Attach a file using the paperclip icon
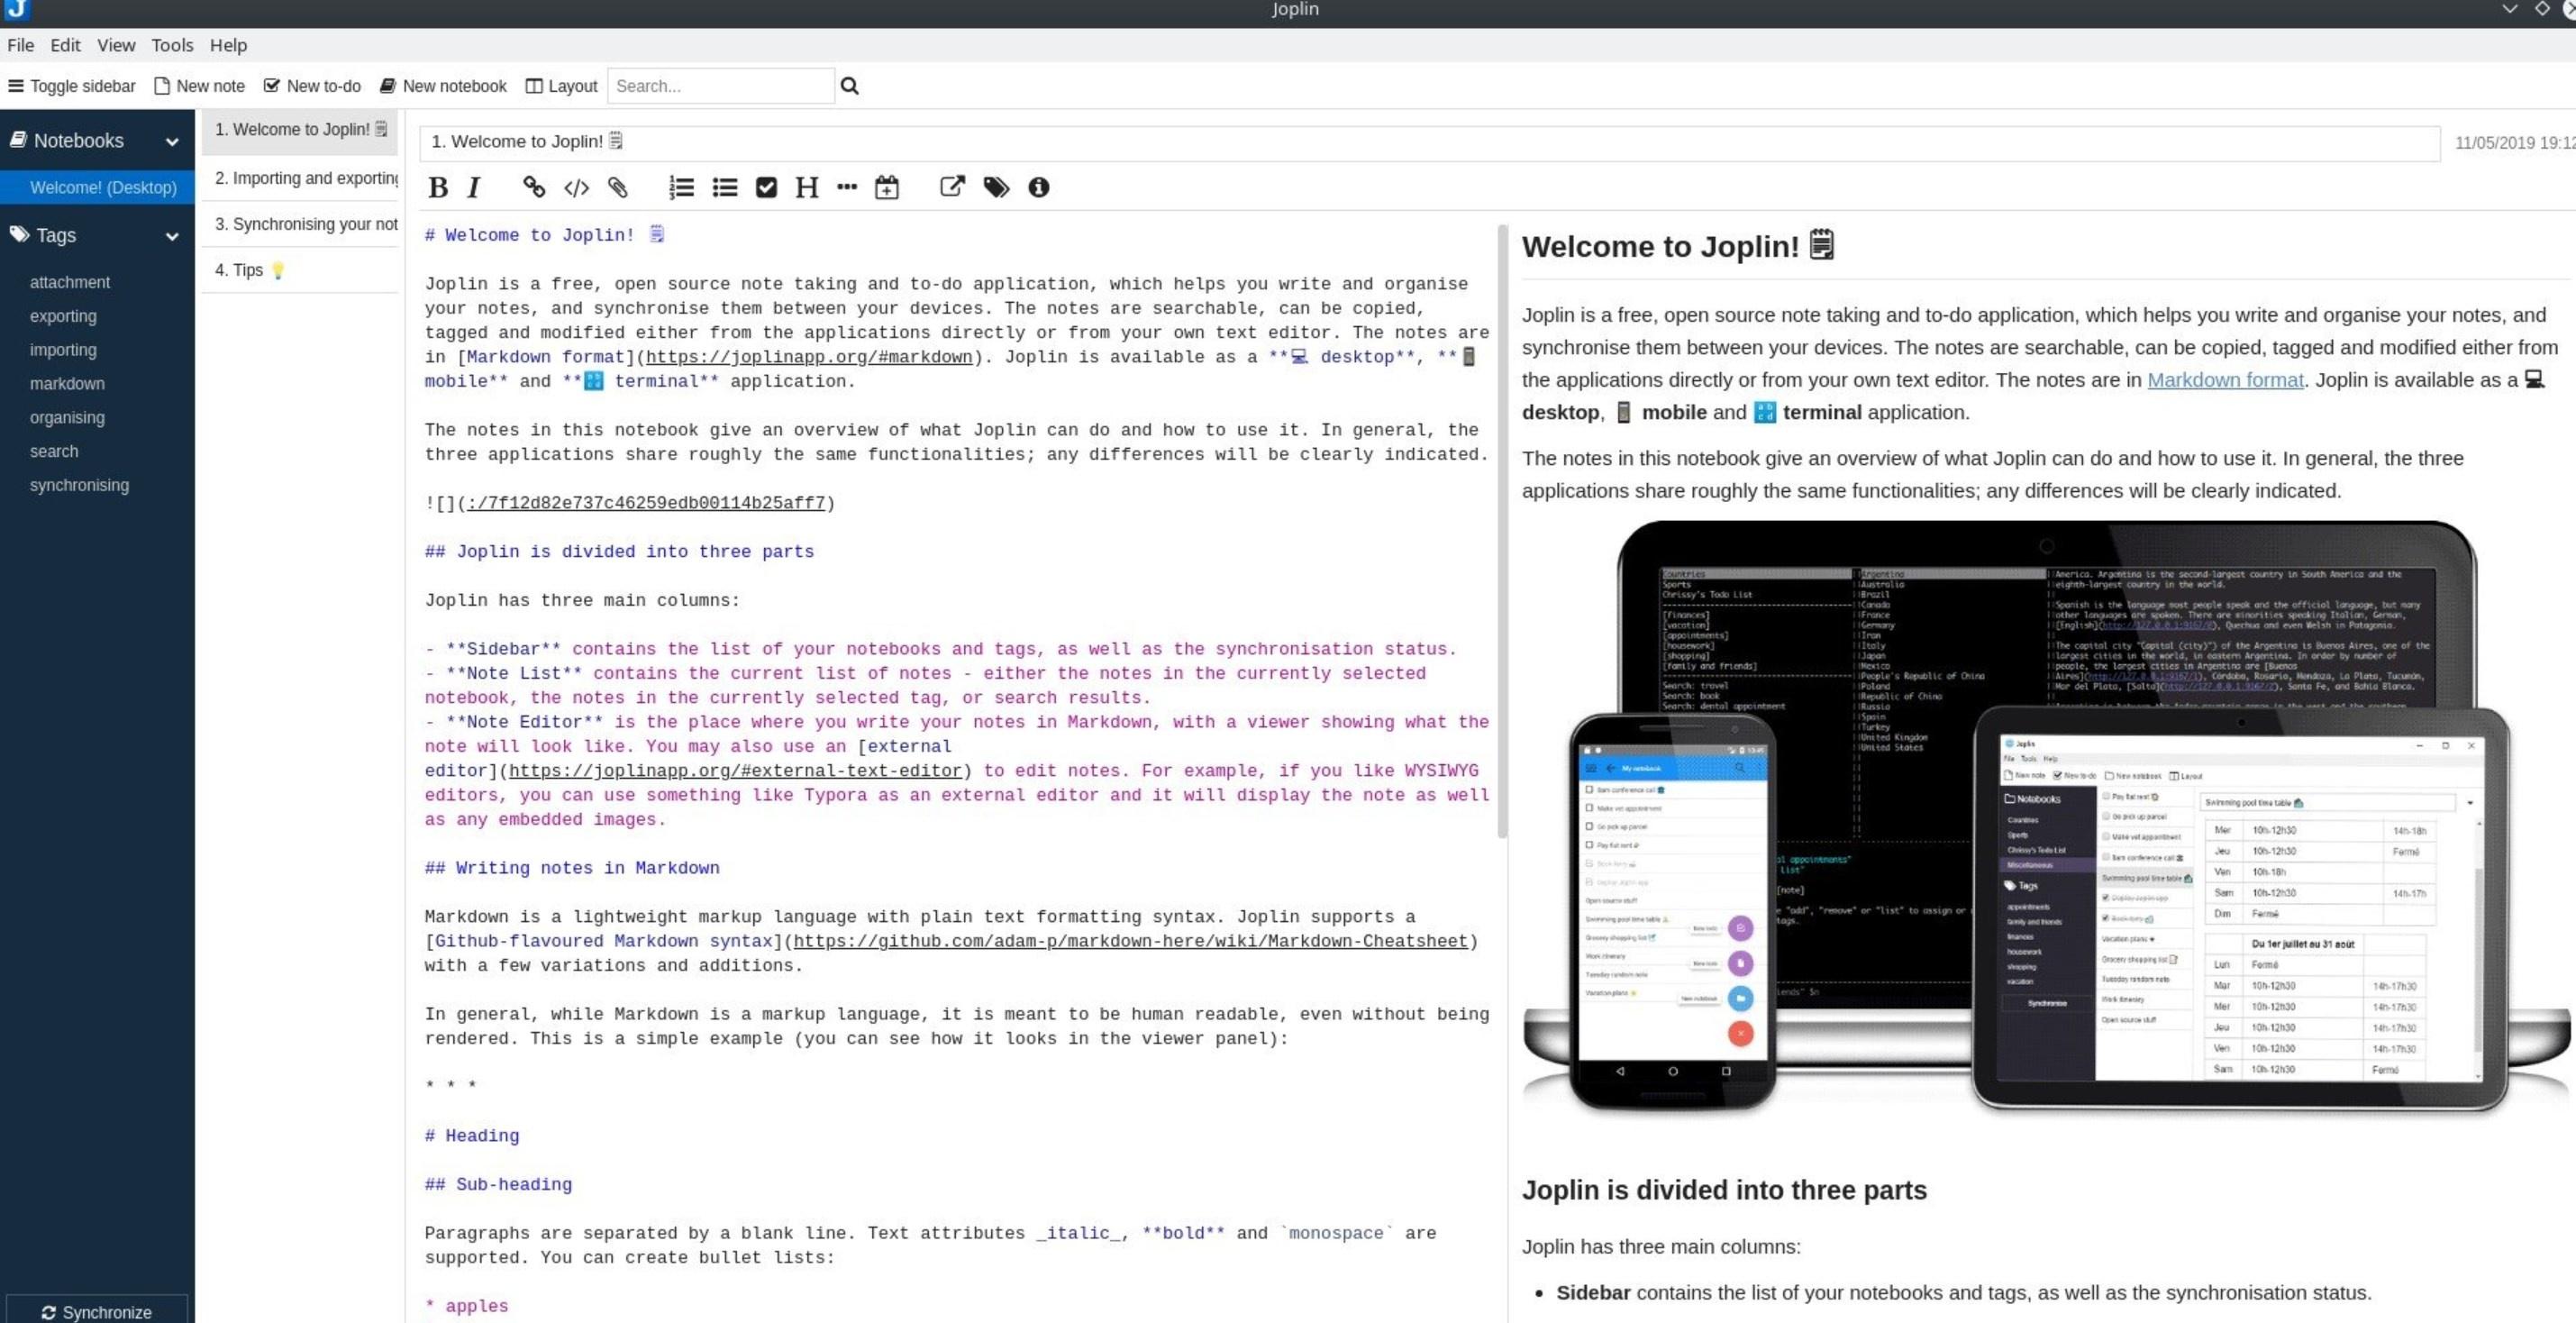 click(x=618, y=188)
